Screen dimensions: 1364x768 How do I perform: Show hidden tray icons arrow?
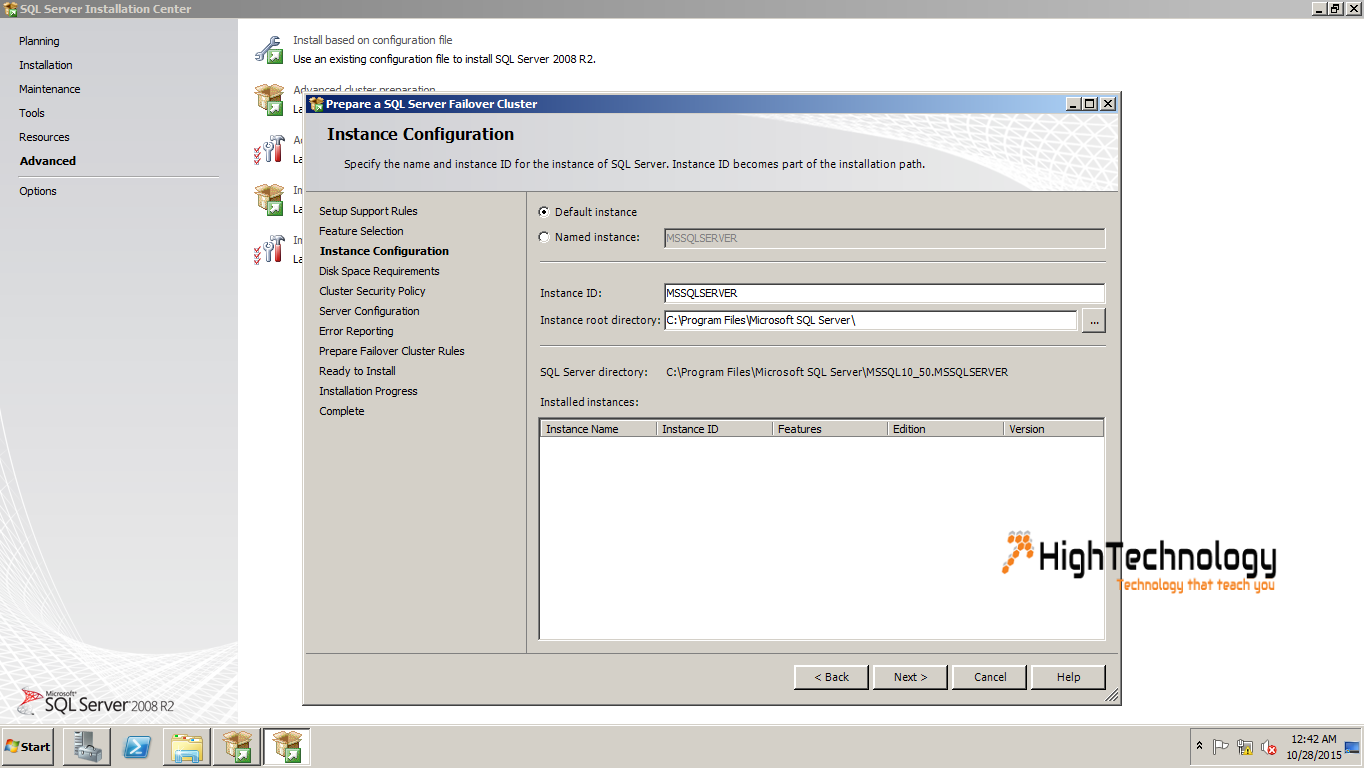coord(1199,746)
